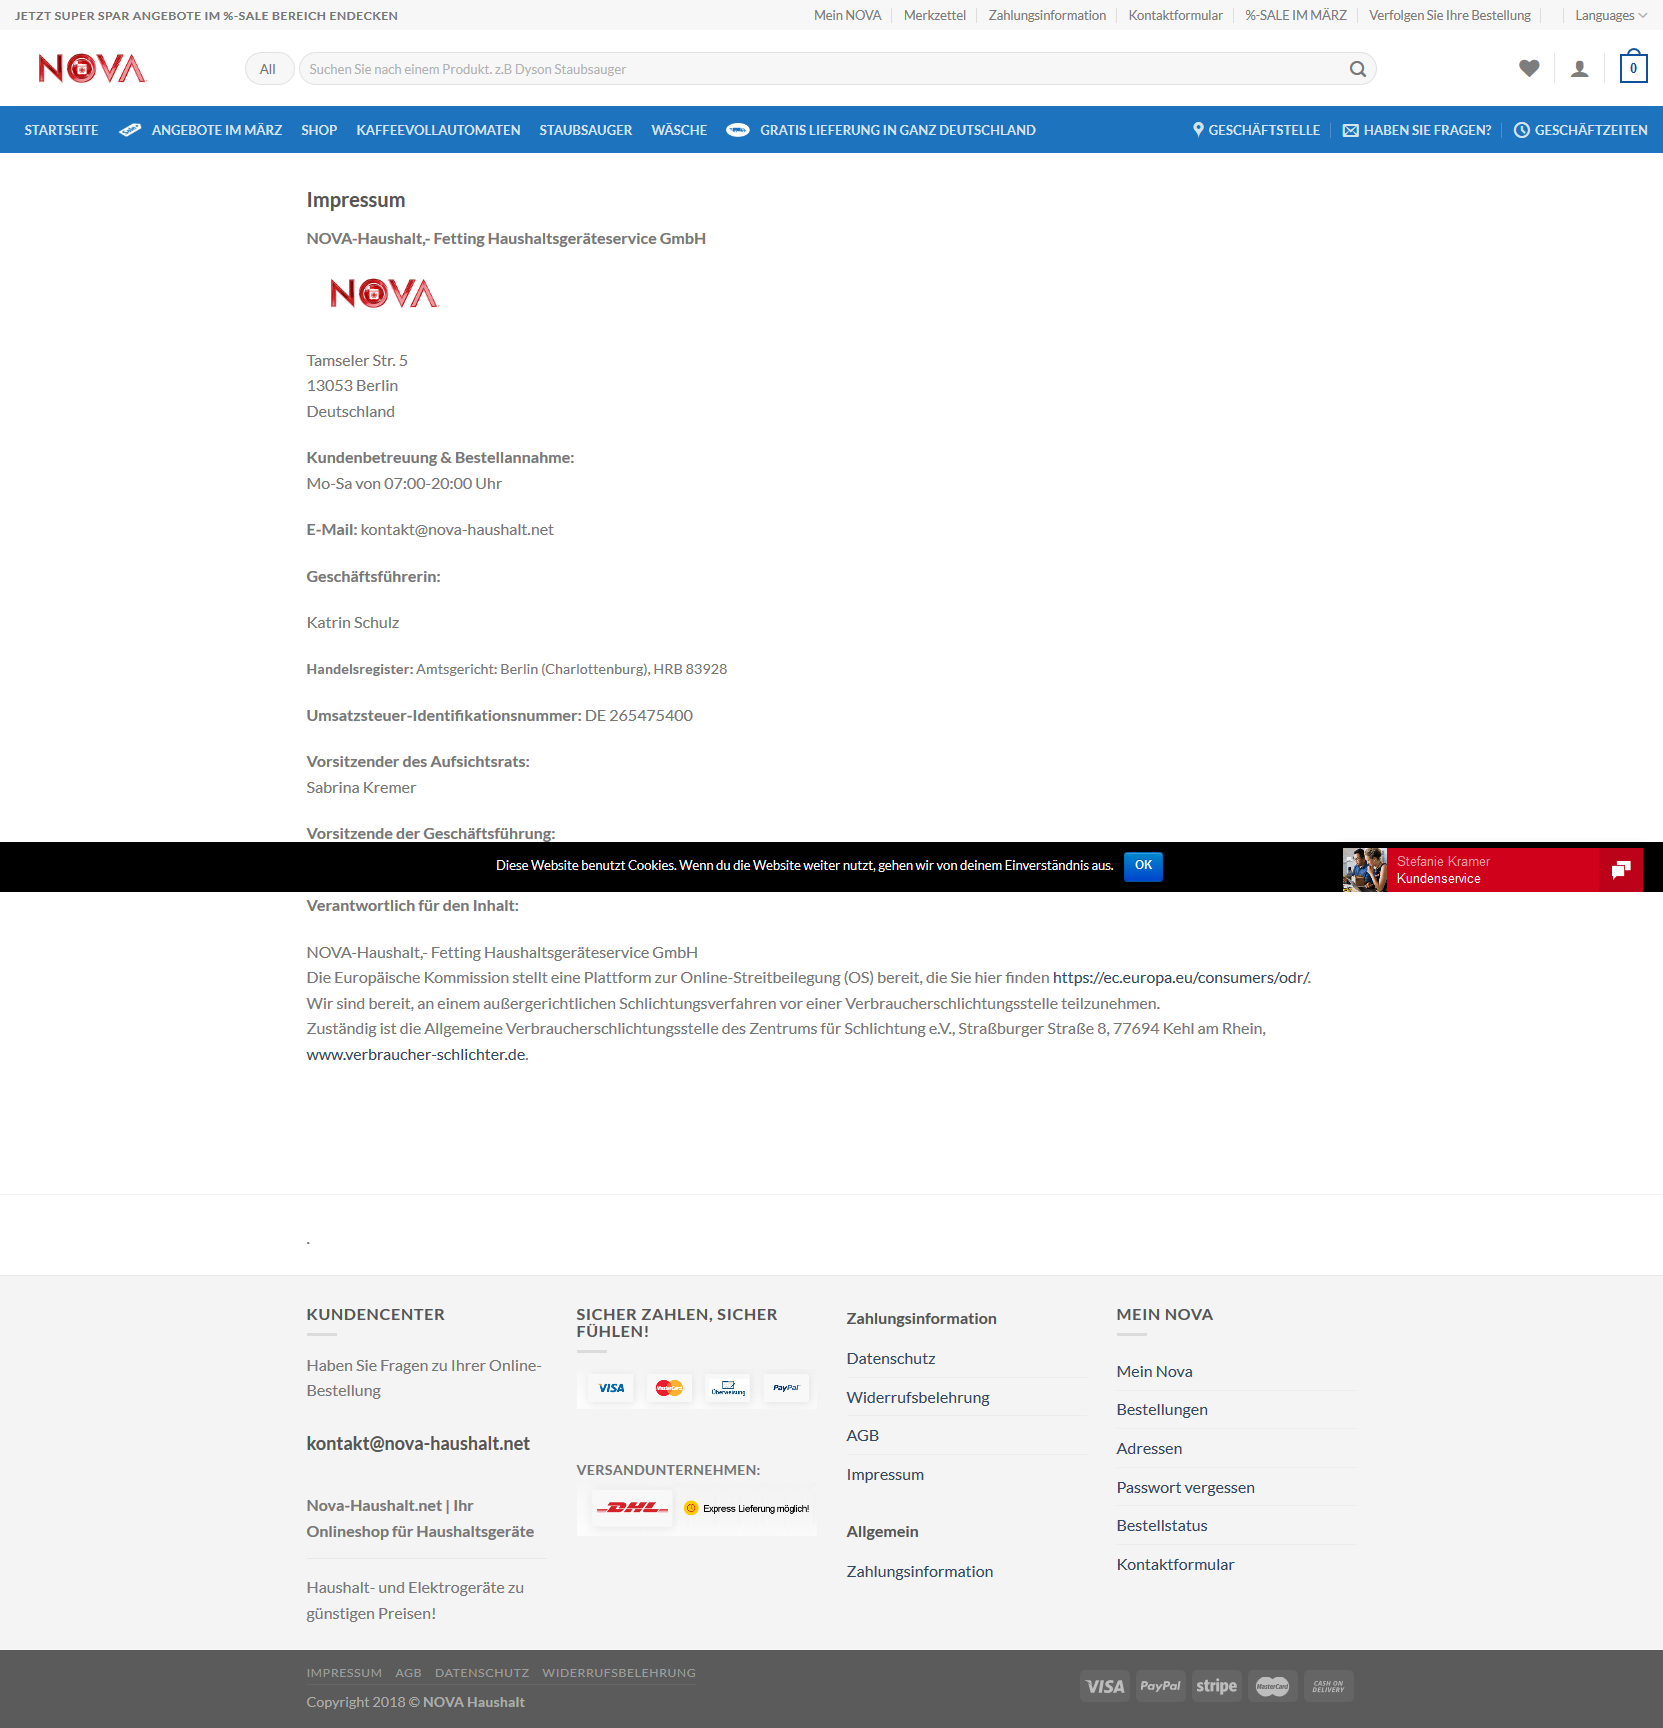1663x1728 pixels.
Task: Click the Überweisung payment icon
Action: click(x=728, y=1388)
